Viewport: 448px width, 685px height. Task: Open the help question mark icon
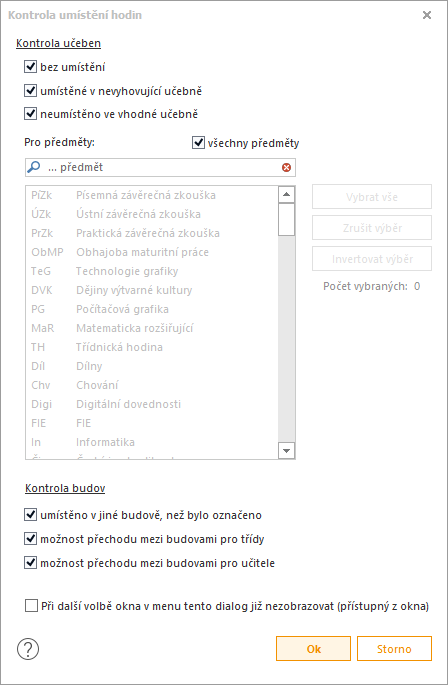(28, 649)
